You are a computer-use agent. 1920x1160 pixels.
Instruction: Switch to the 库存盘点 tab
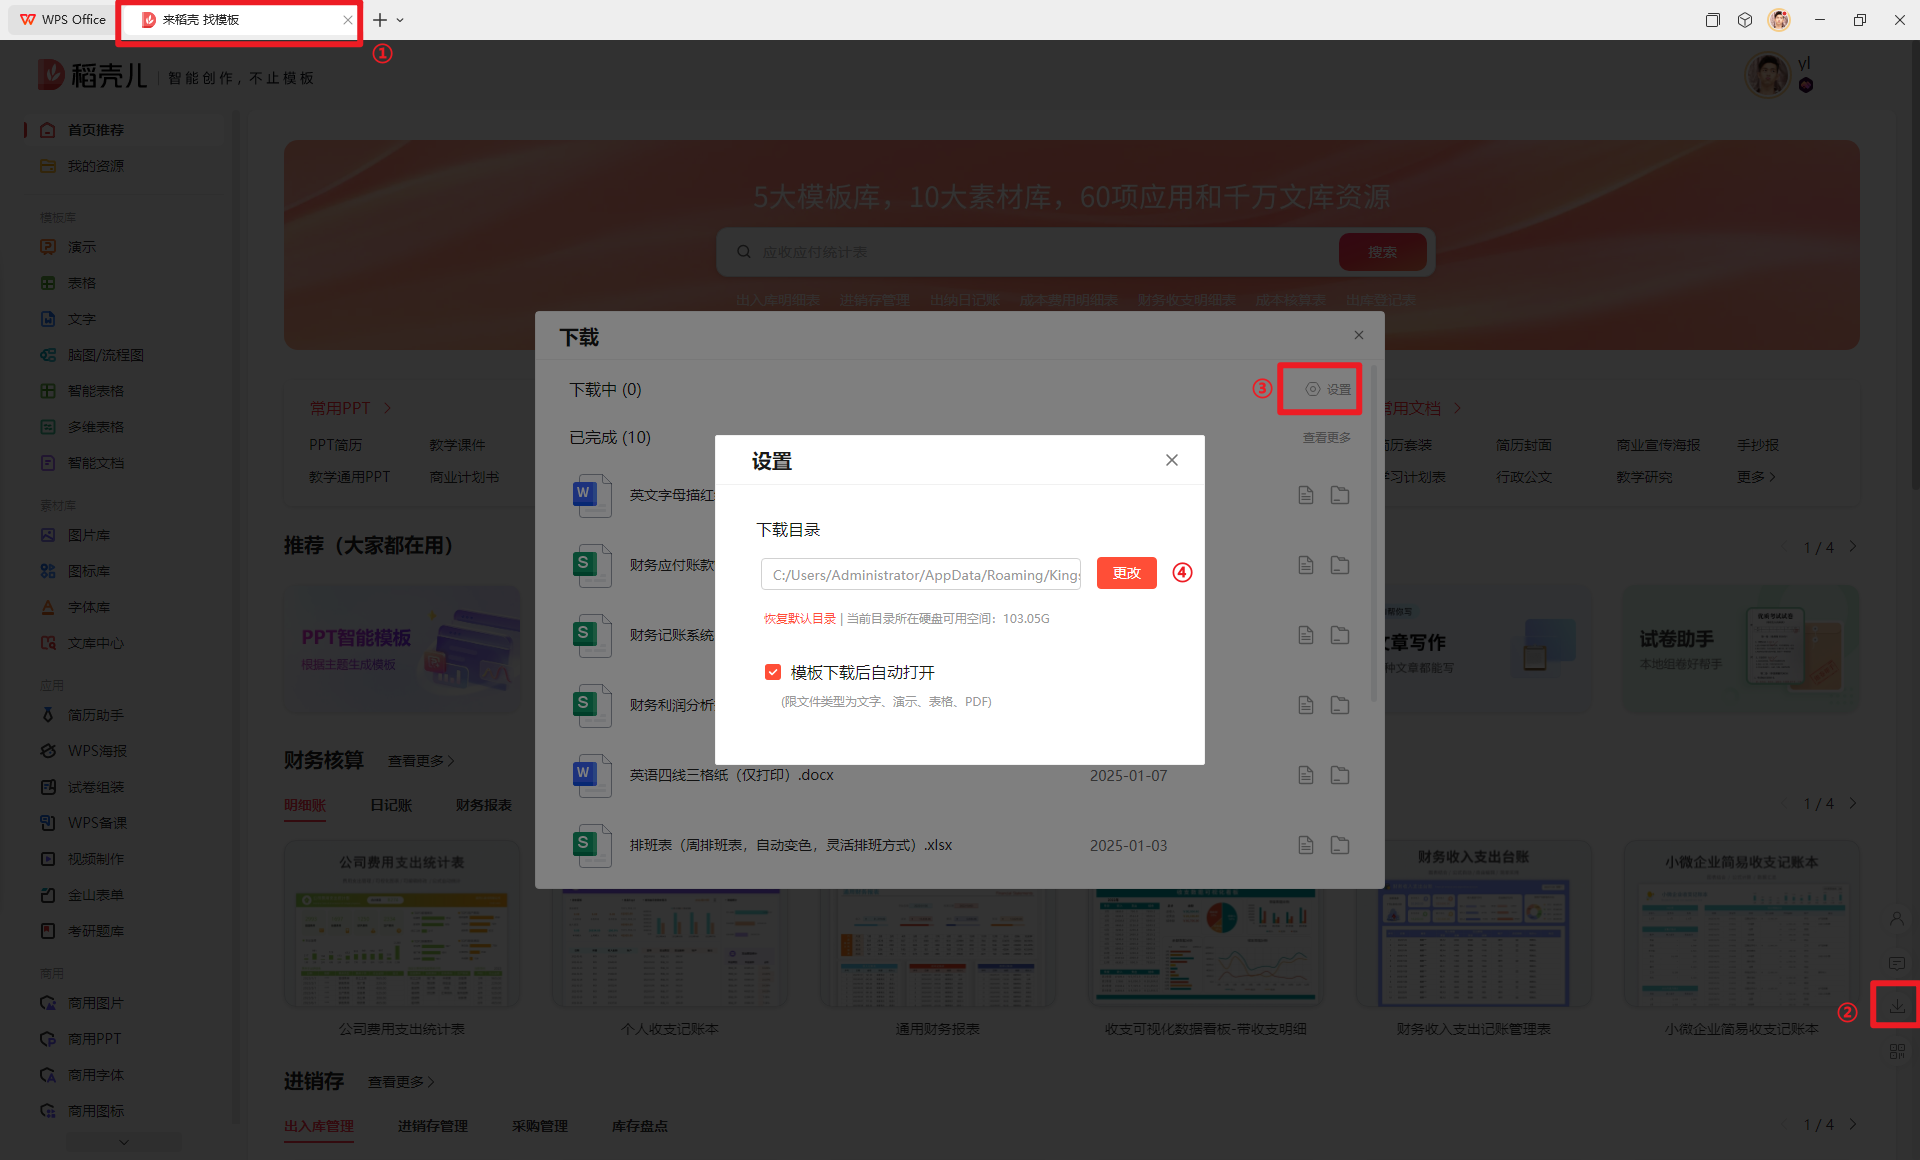coord(640,1126)
